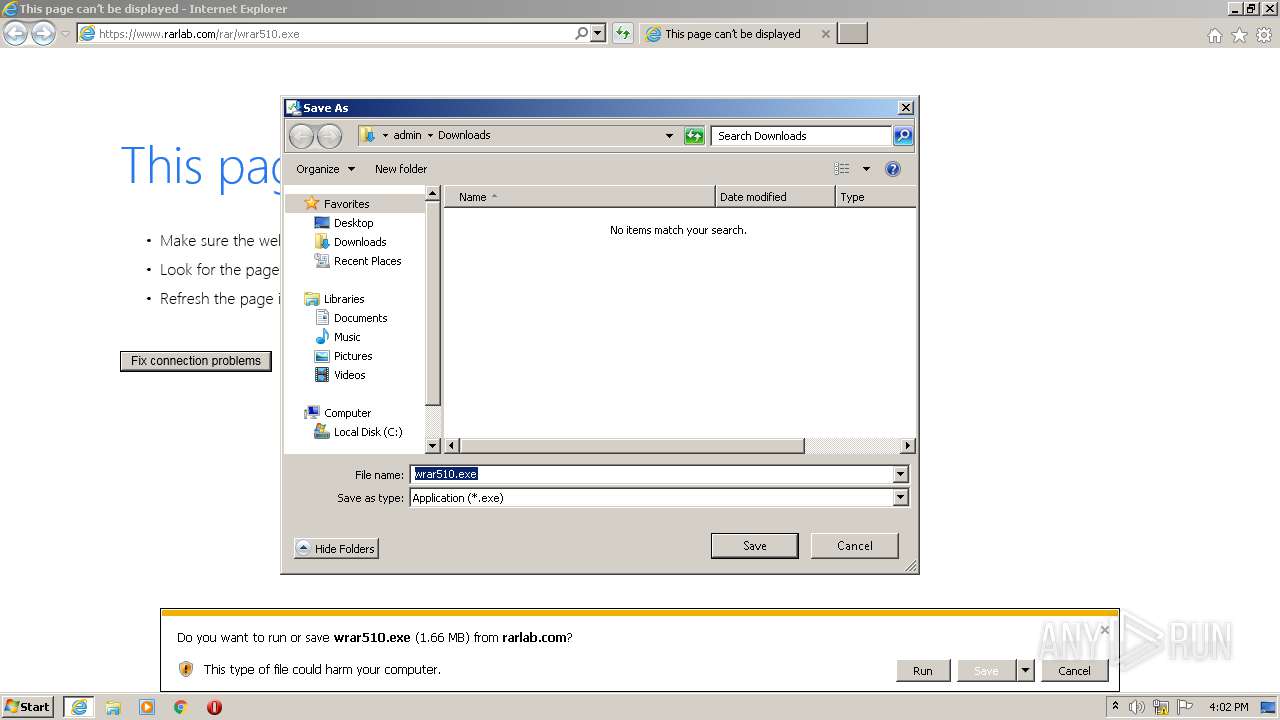Click the Back arrow in Save As dialog
The image size is (1280, 720).
tap(301, 136)
